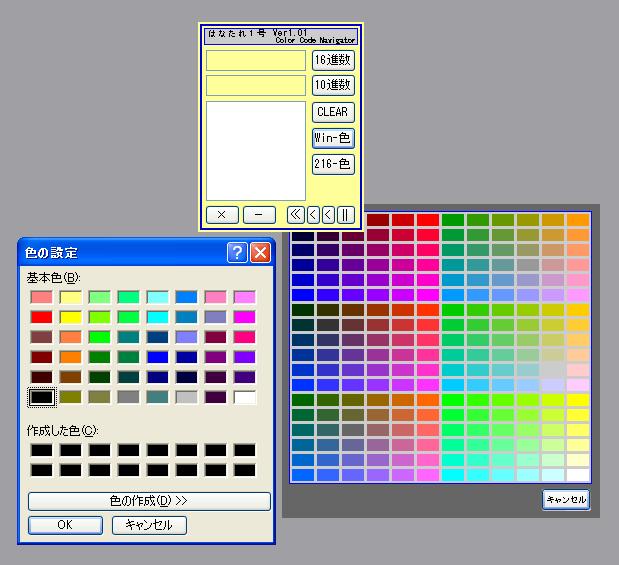The width and height of the screenshot is (619, 565).
Task: Select the white basic color swatch
Action: pos(244,397)
